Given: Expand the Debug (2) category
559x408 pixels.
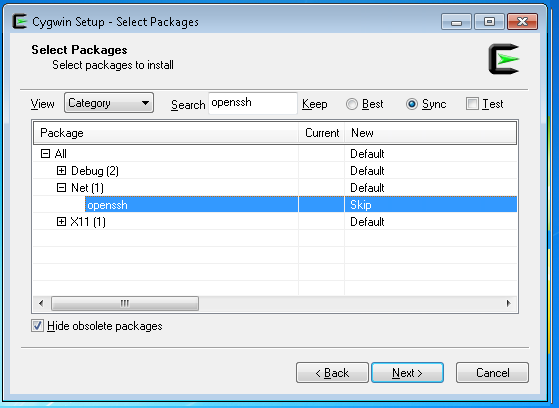Looking at the screenshot, I should pyautogui.click(x=61, y=170).
